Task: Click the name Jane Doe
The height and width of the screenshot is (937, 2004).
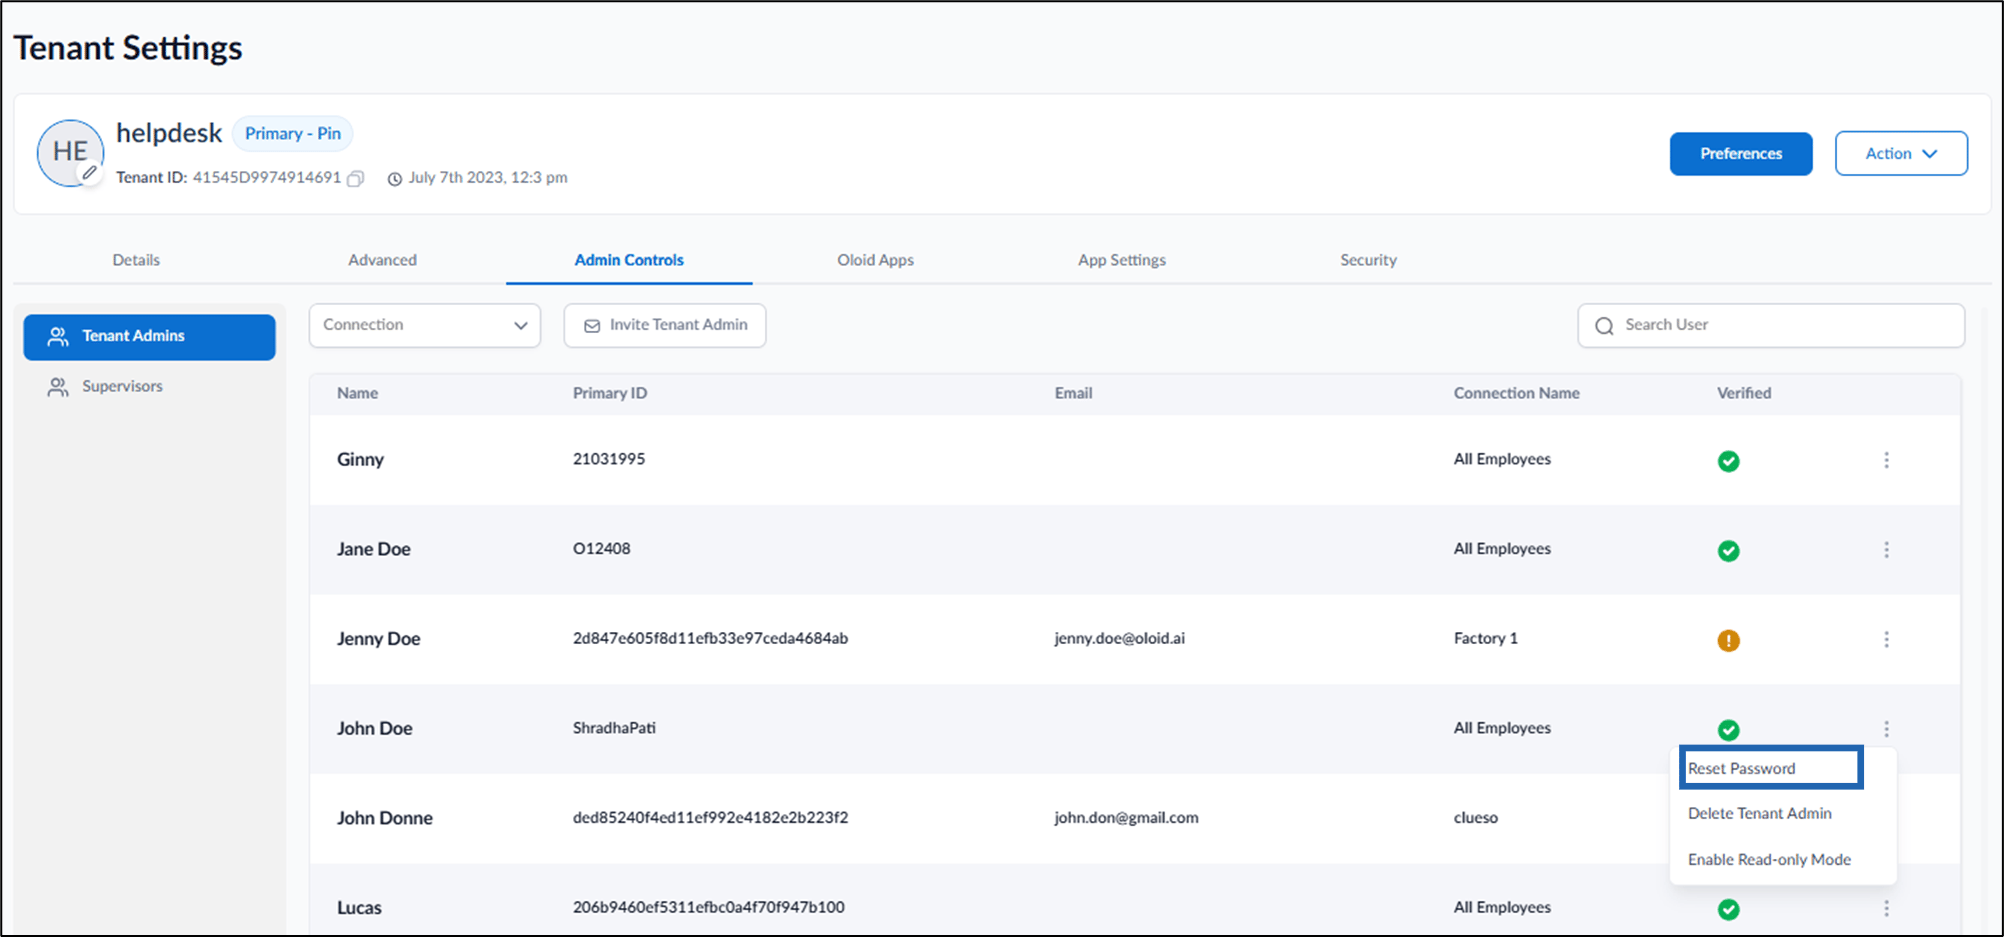Action: pyautogui.click(x=374, y=549)
